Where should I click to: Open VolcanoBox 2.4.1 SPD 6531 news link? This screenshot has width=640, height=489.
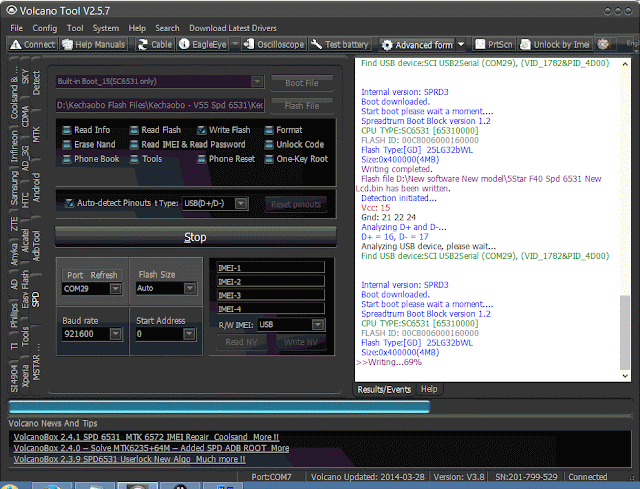click(x=146, y=437)
